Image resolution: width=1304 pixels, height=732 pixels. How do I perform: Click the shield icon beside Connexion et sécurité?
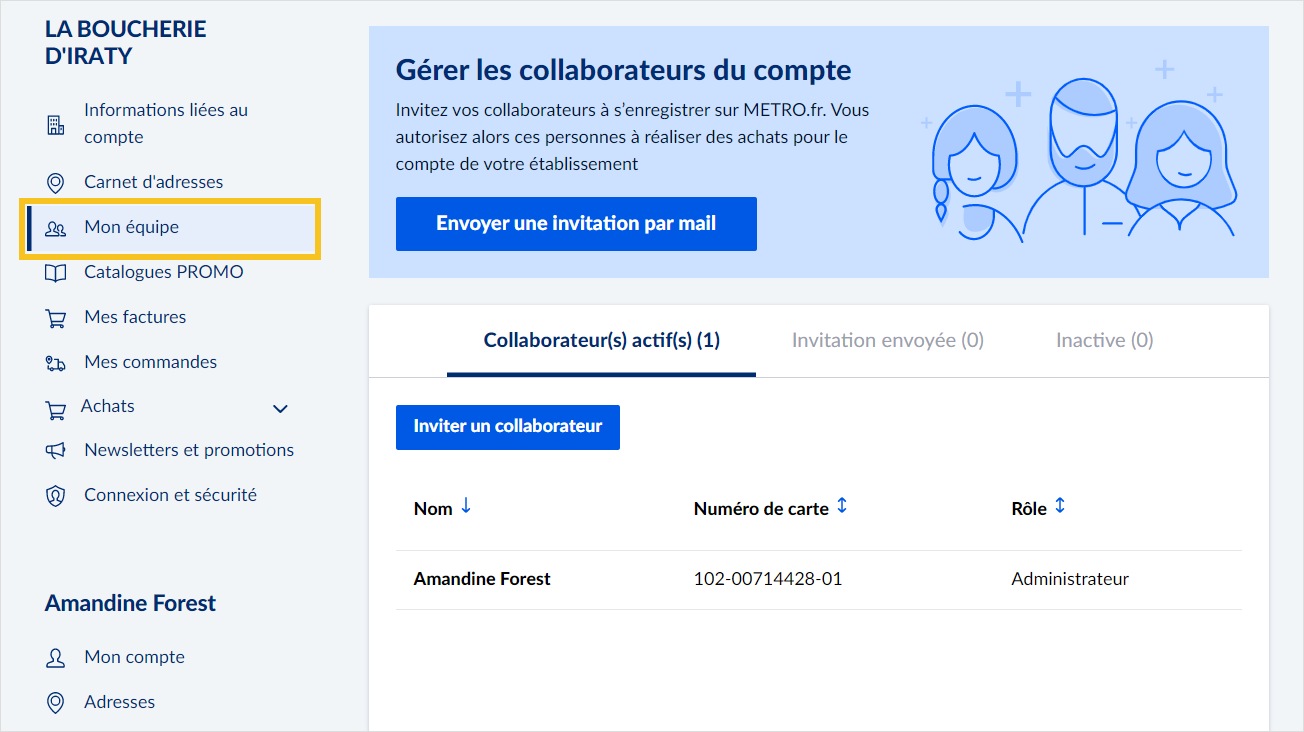click(x=57, y=495)
